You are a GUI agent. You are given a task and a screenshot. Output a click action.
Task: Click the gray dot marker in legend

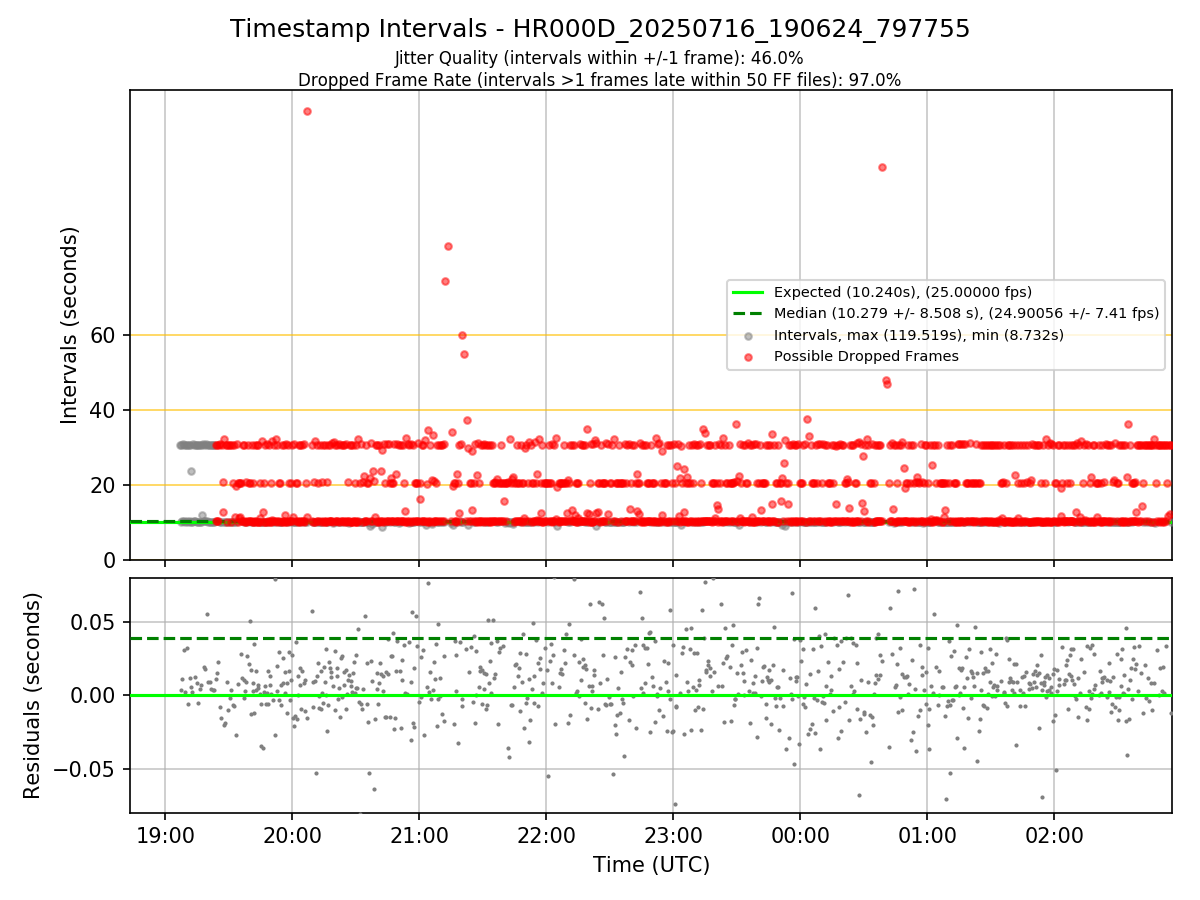click(x=748, y=335)
